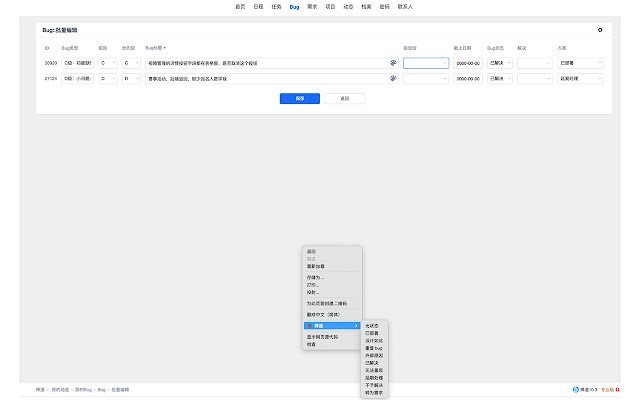The width and height of the screenshot is (640, 400).
Task: Select 重复 bug in the 禅道 submenu
Action: pyautogui.click(x=374, y=348)
